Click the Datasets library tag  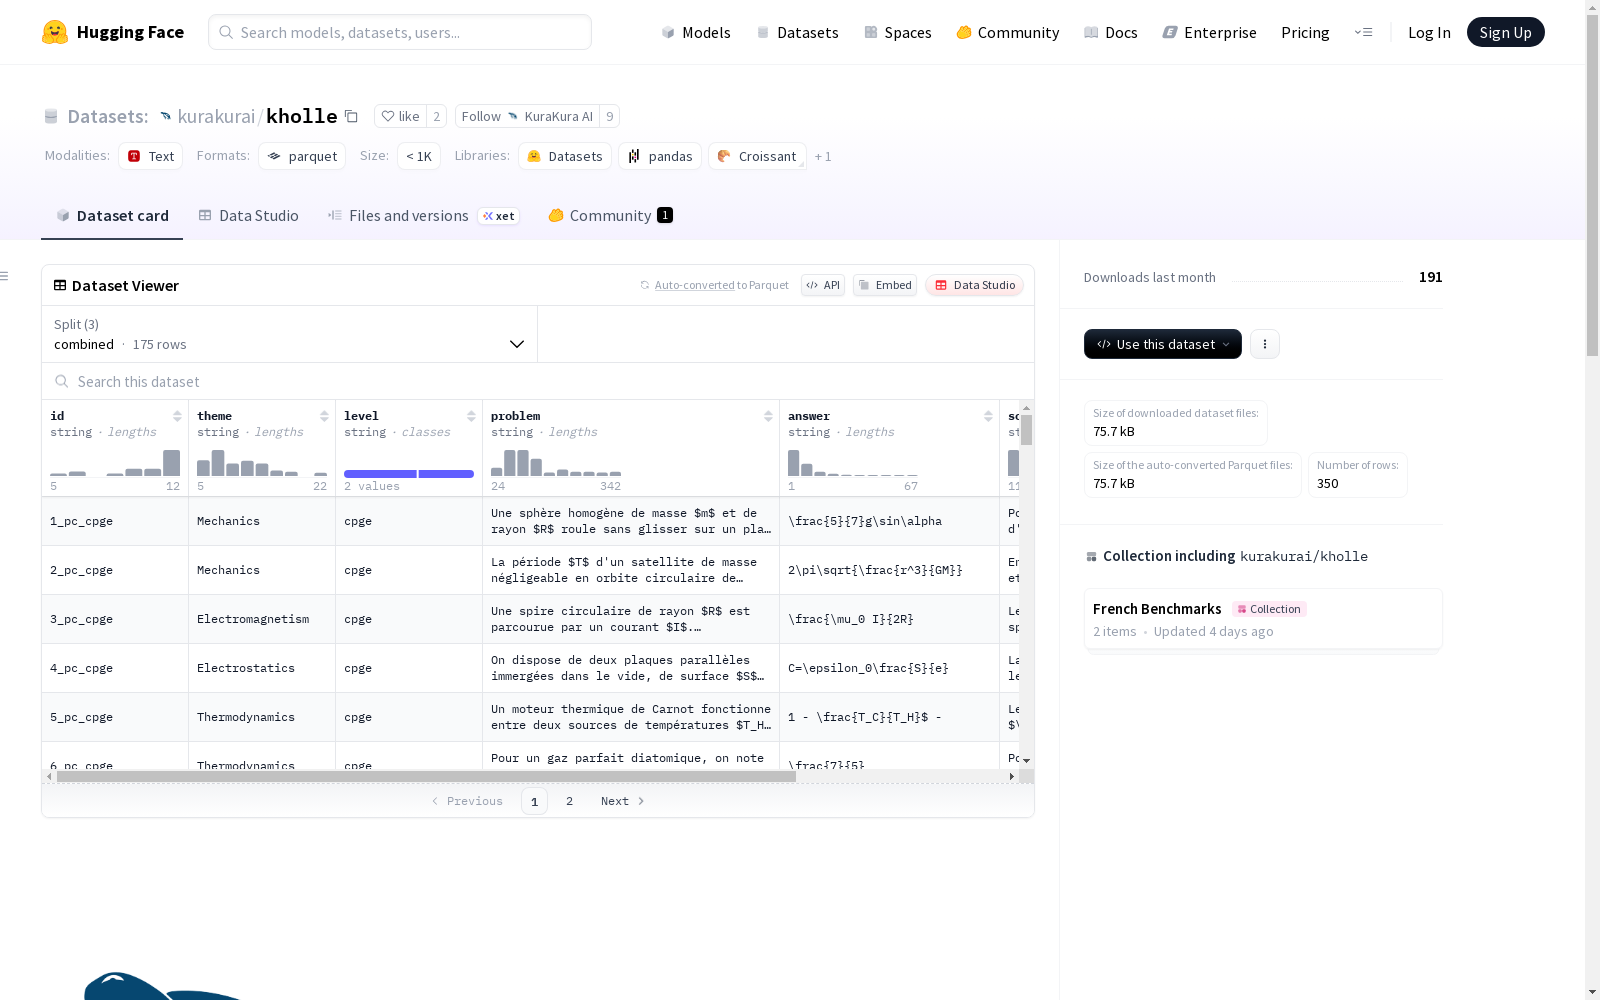coord(565,156)
